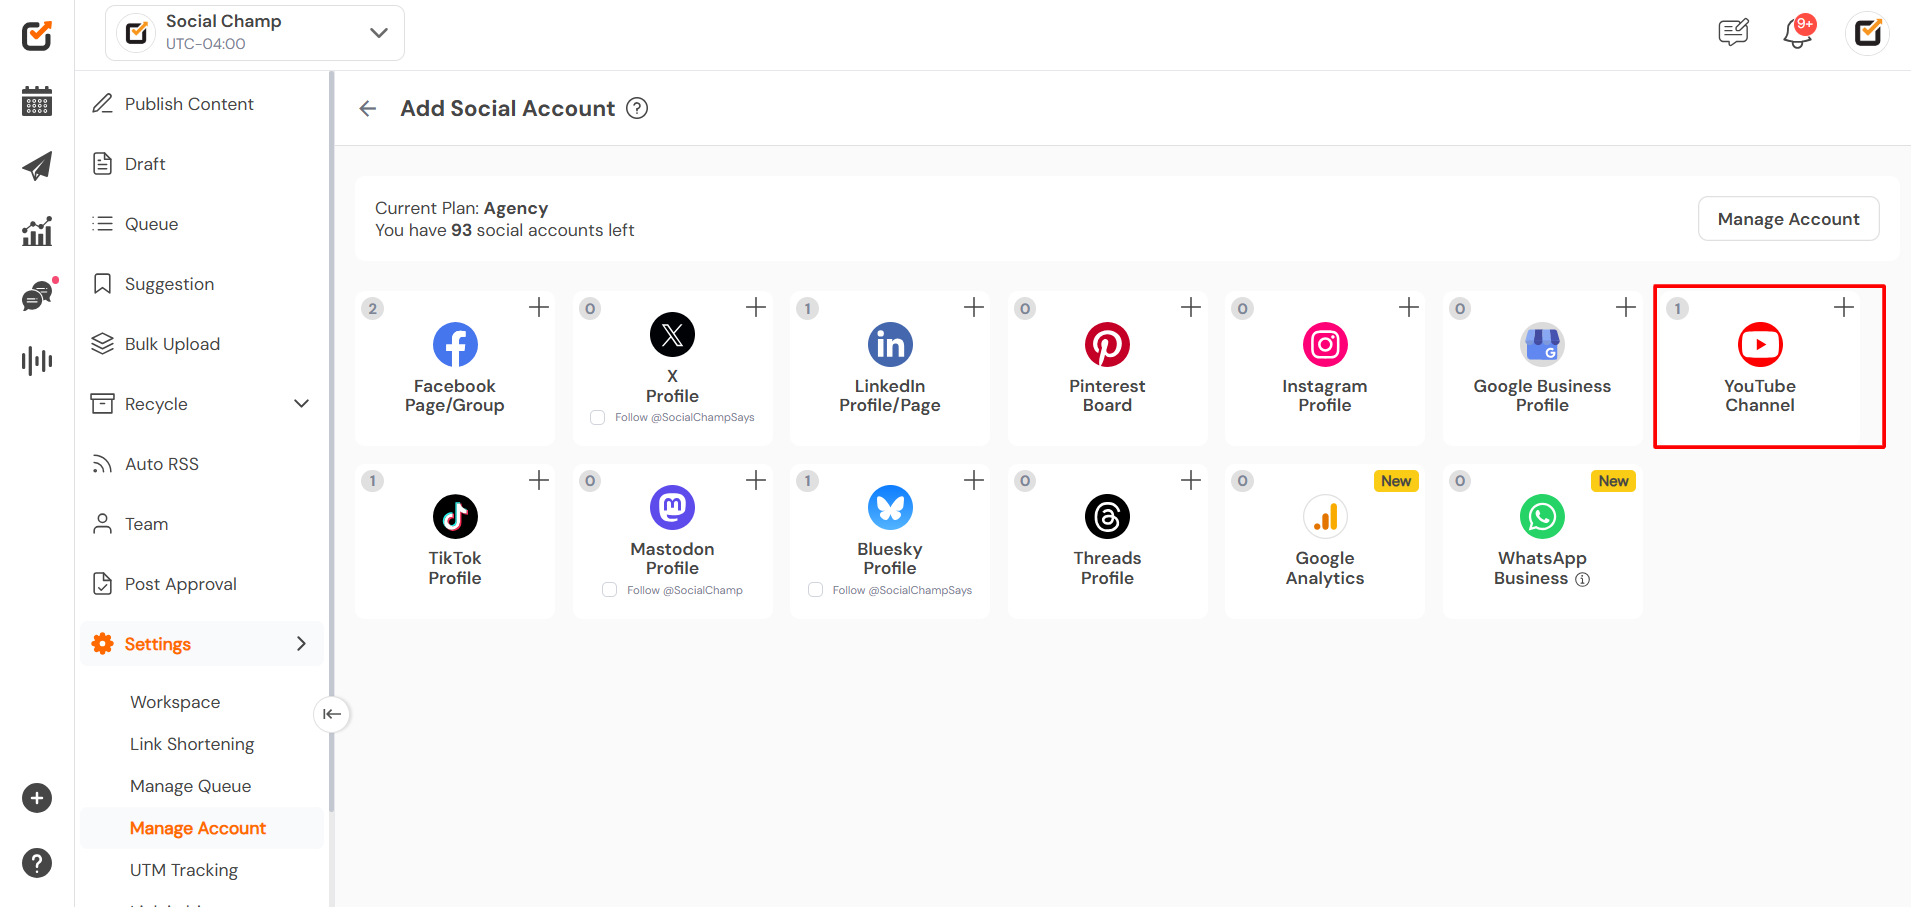Click the Pinterest logo icon

point(1107,345)
